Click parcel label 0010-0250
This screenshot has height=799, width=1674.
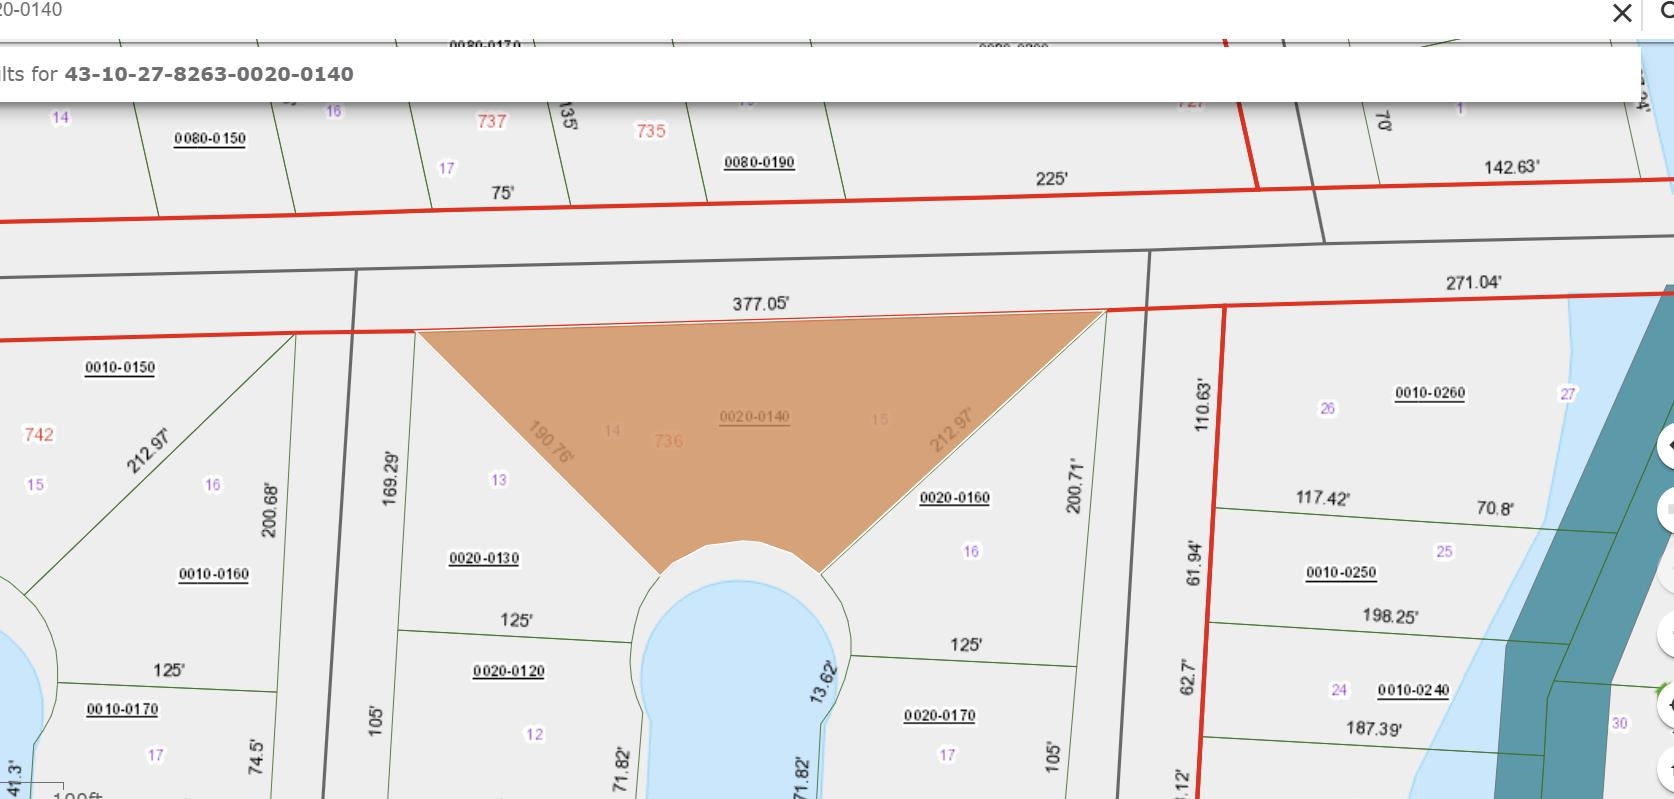(1341, 573)
